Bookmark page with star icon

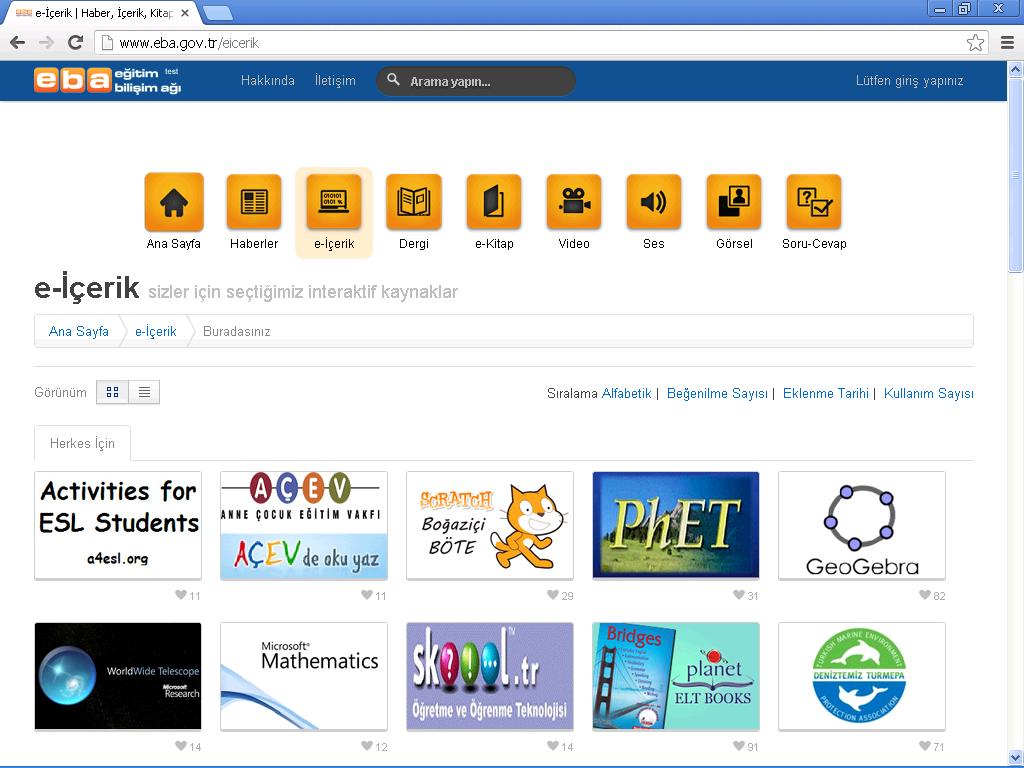pos(975,43)
